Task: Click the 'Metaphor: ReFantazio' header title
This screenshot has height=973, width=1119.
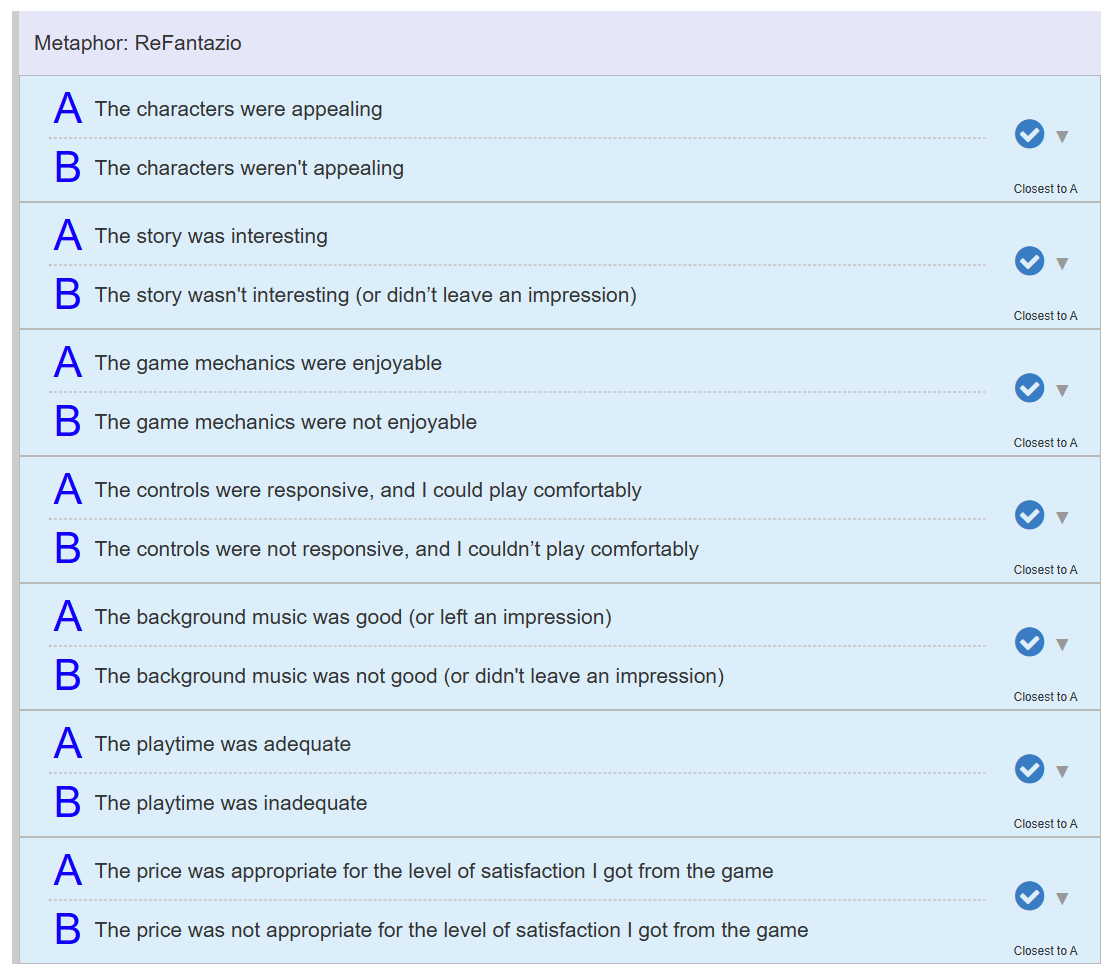Action: [x=138, y=43]
